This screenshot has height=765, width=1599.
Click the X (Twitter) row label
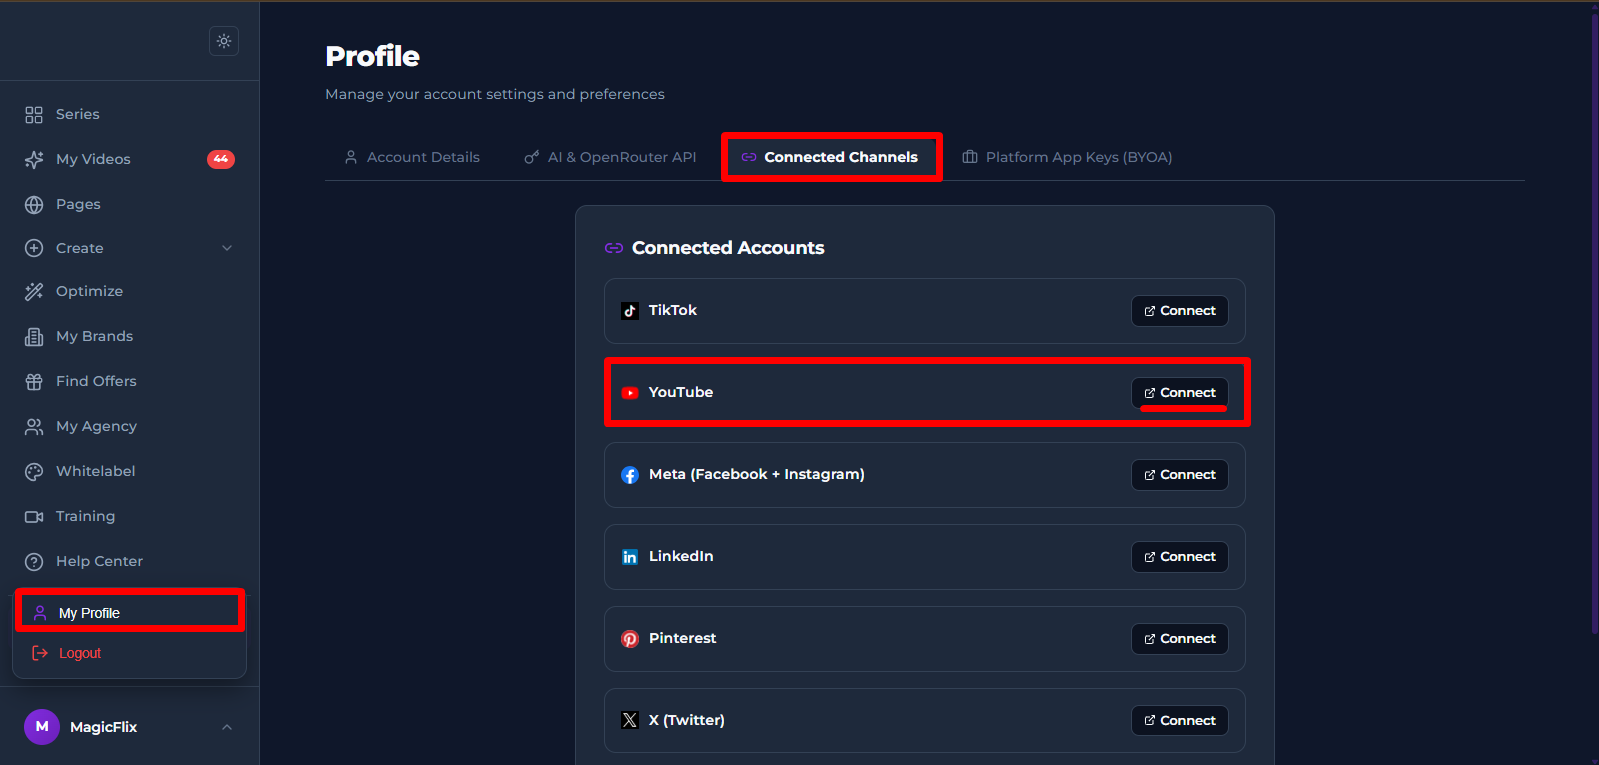(x=687, y=720)
